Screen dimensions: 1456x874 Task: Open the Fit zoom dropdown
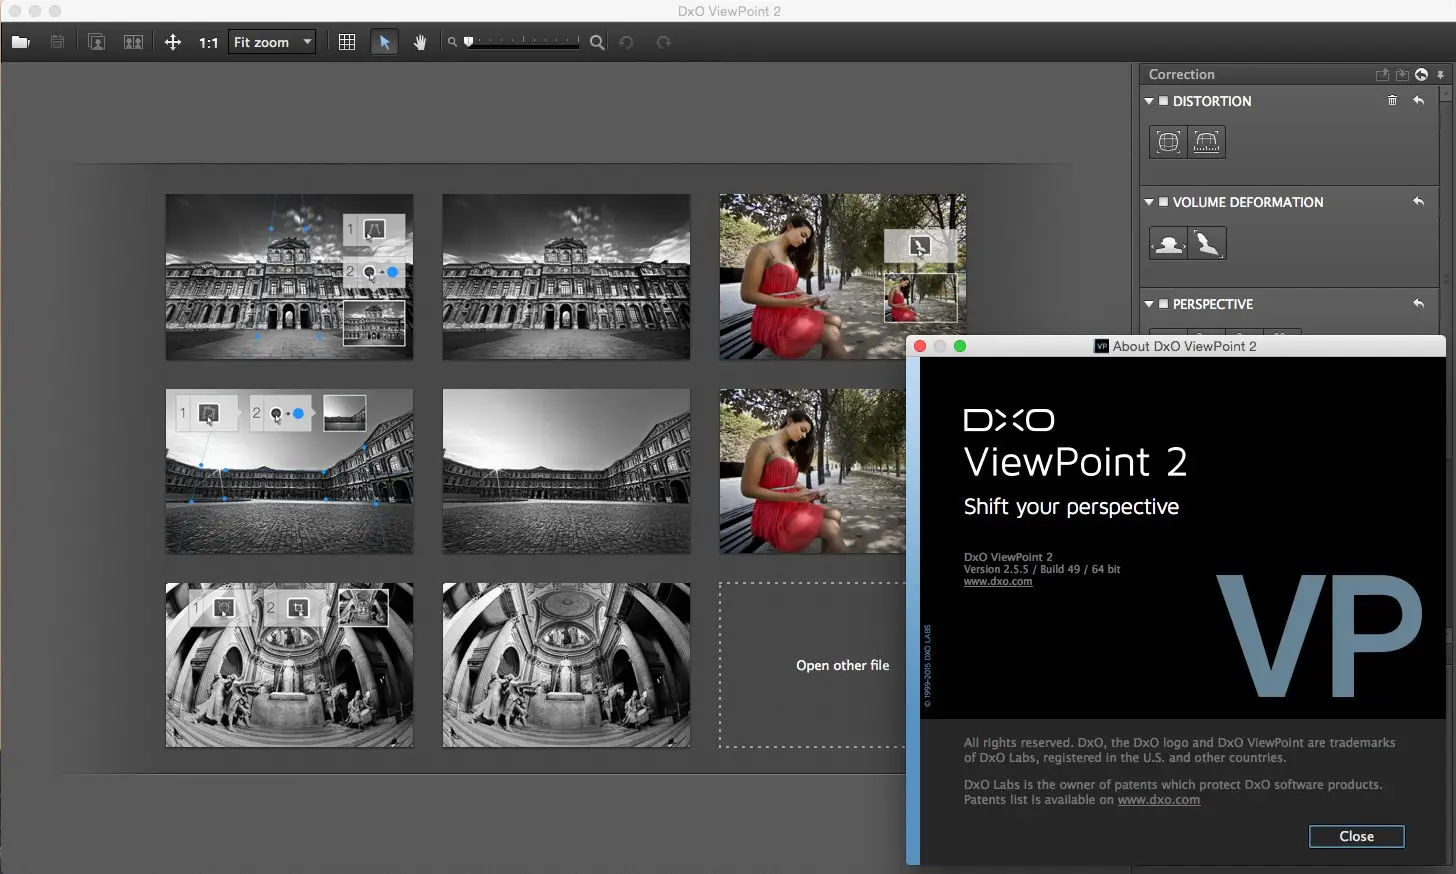click(272, 42)
